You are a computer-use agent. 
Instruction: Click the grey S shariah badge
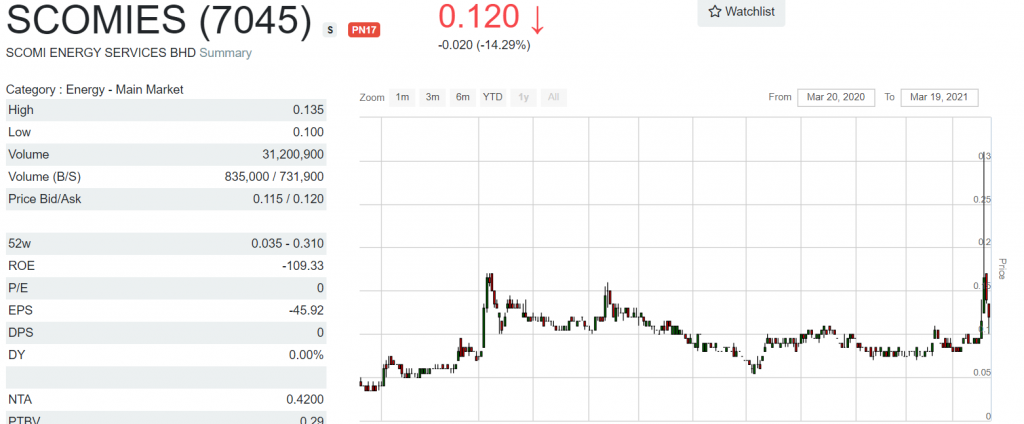pos(330,29)
